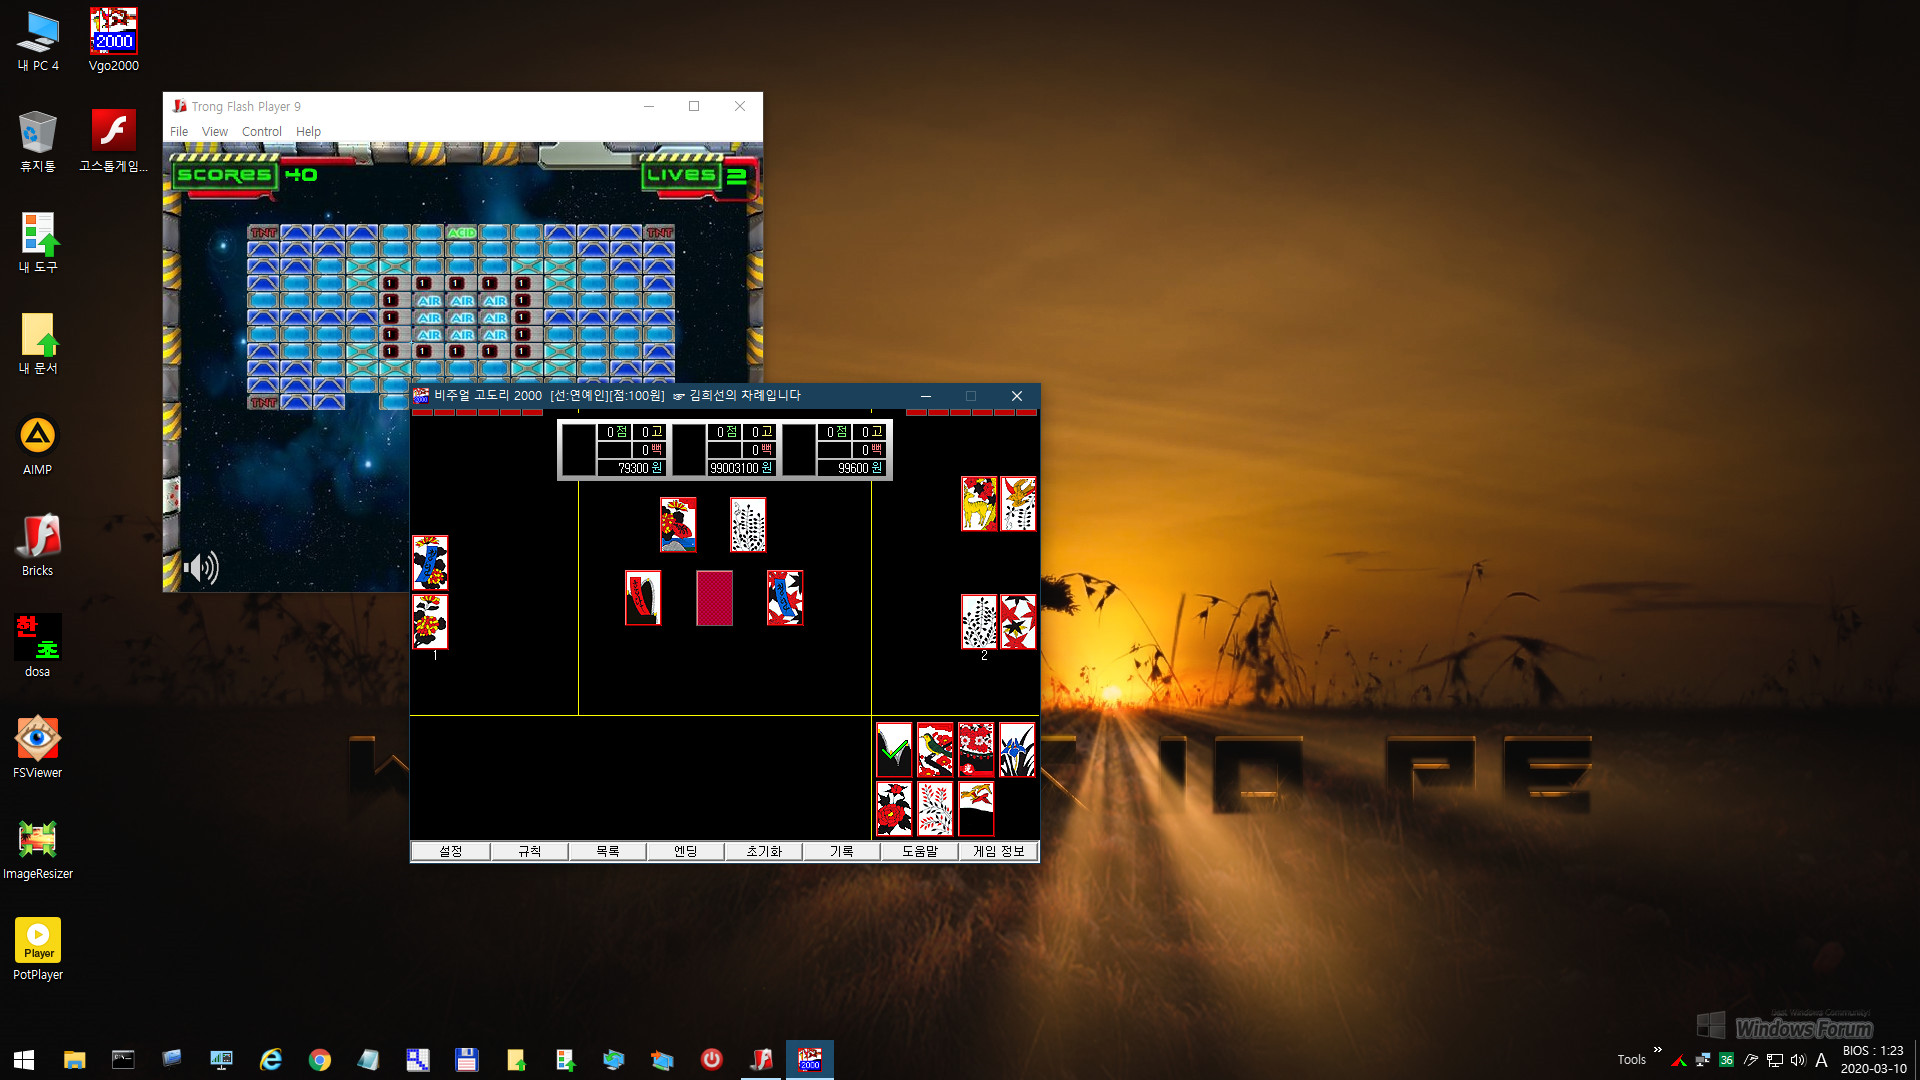
Task: Open View menu in Flash Player window
Action: click(x=214, y=131)
